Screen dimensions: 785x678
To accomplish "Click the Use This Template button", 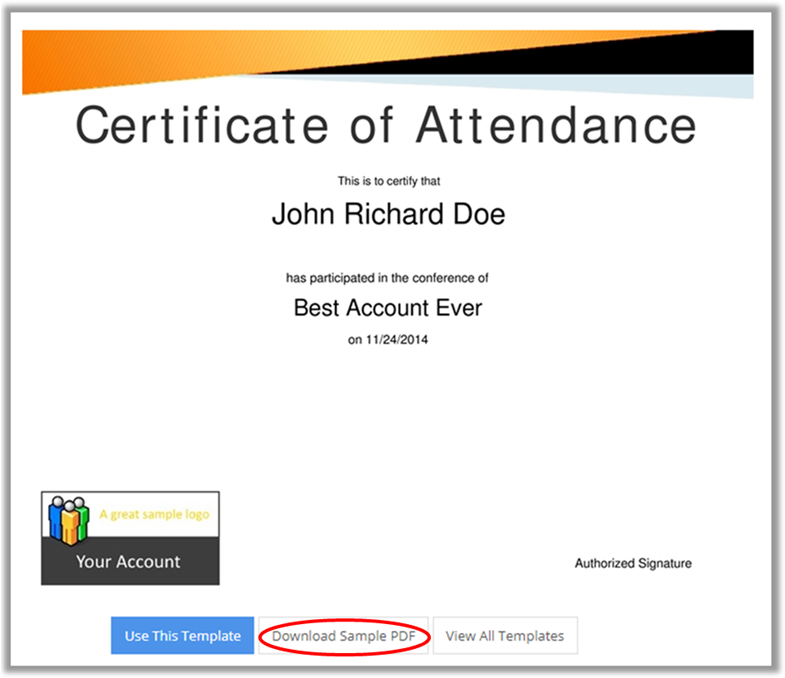I will point(182,635).
